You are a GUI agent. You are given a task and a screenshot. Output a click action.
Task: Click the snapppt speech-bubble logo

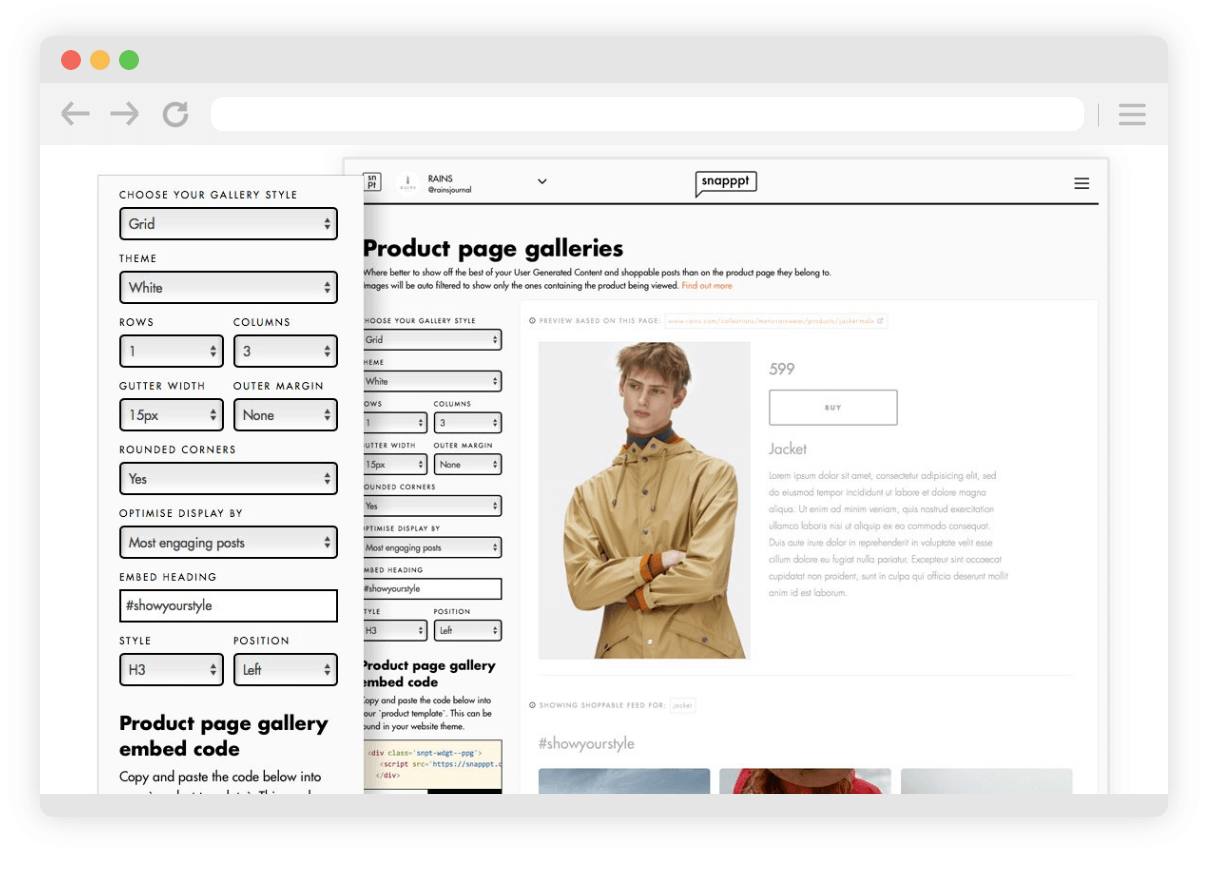point(726,183)
